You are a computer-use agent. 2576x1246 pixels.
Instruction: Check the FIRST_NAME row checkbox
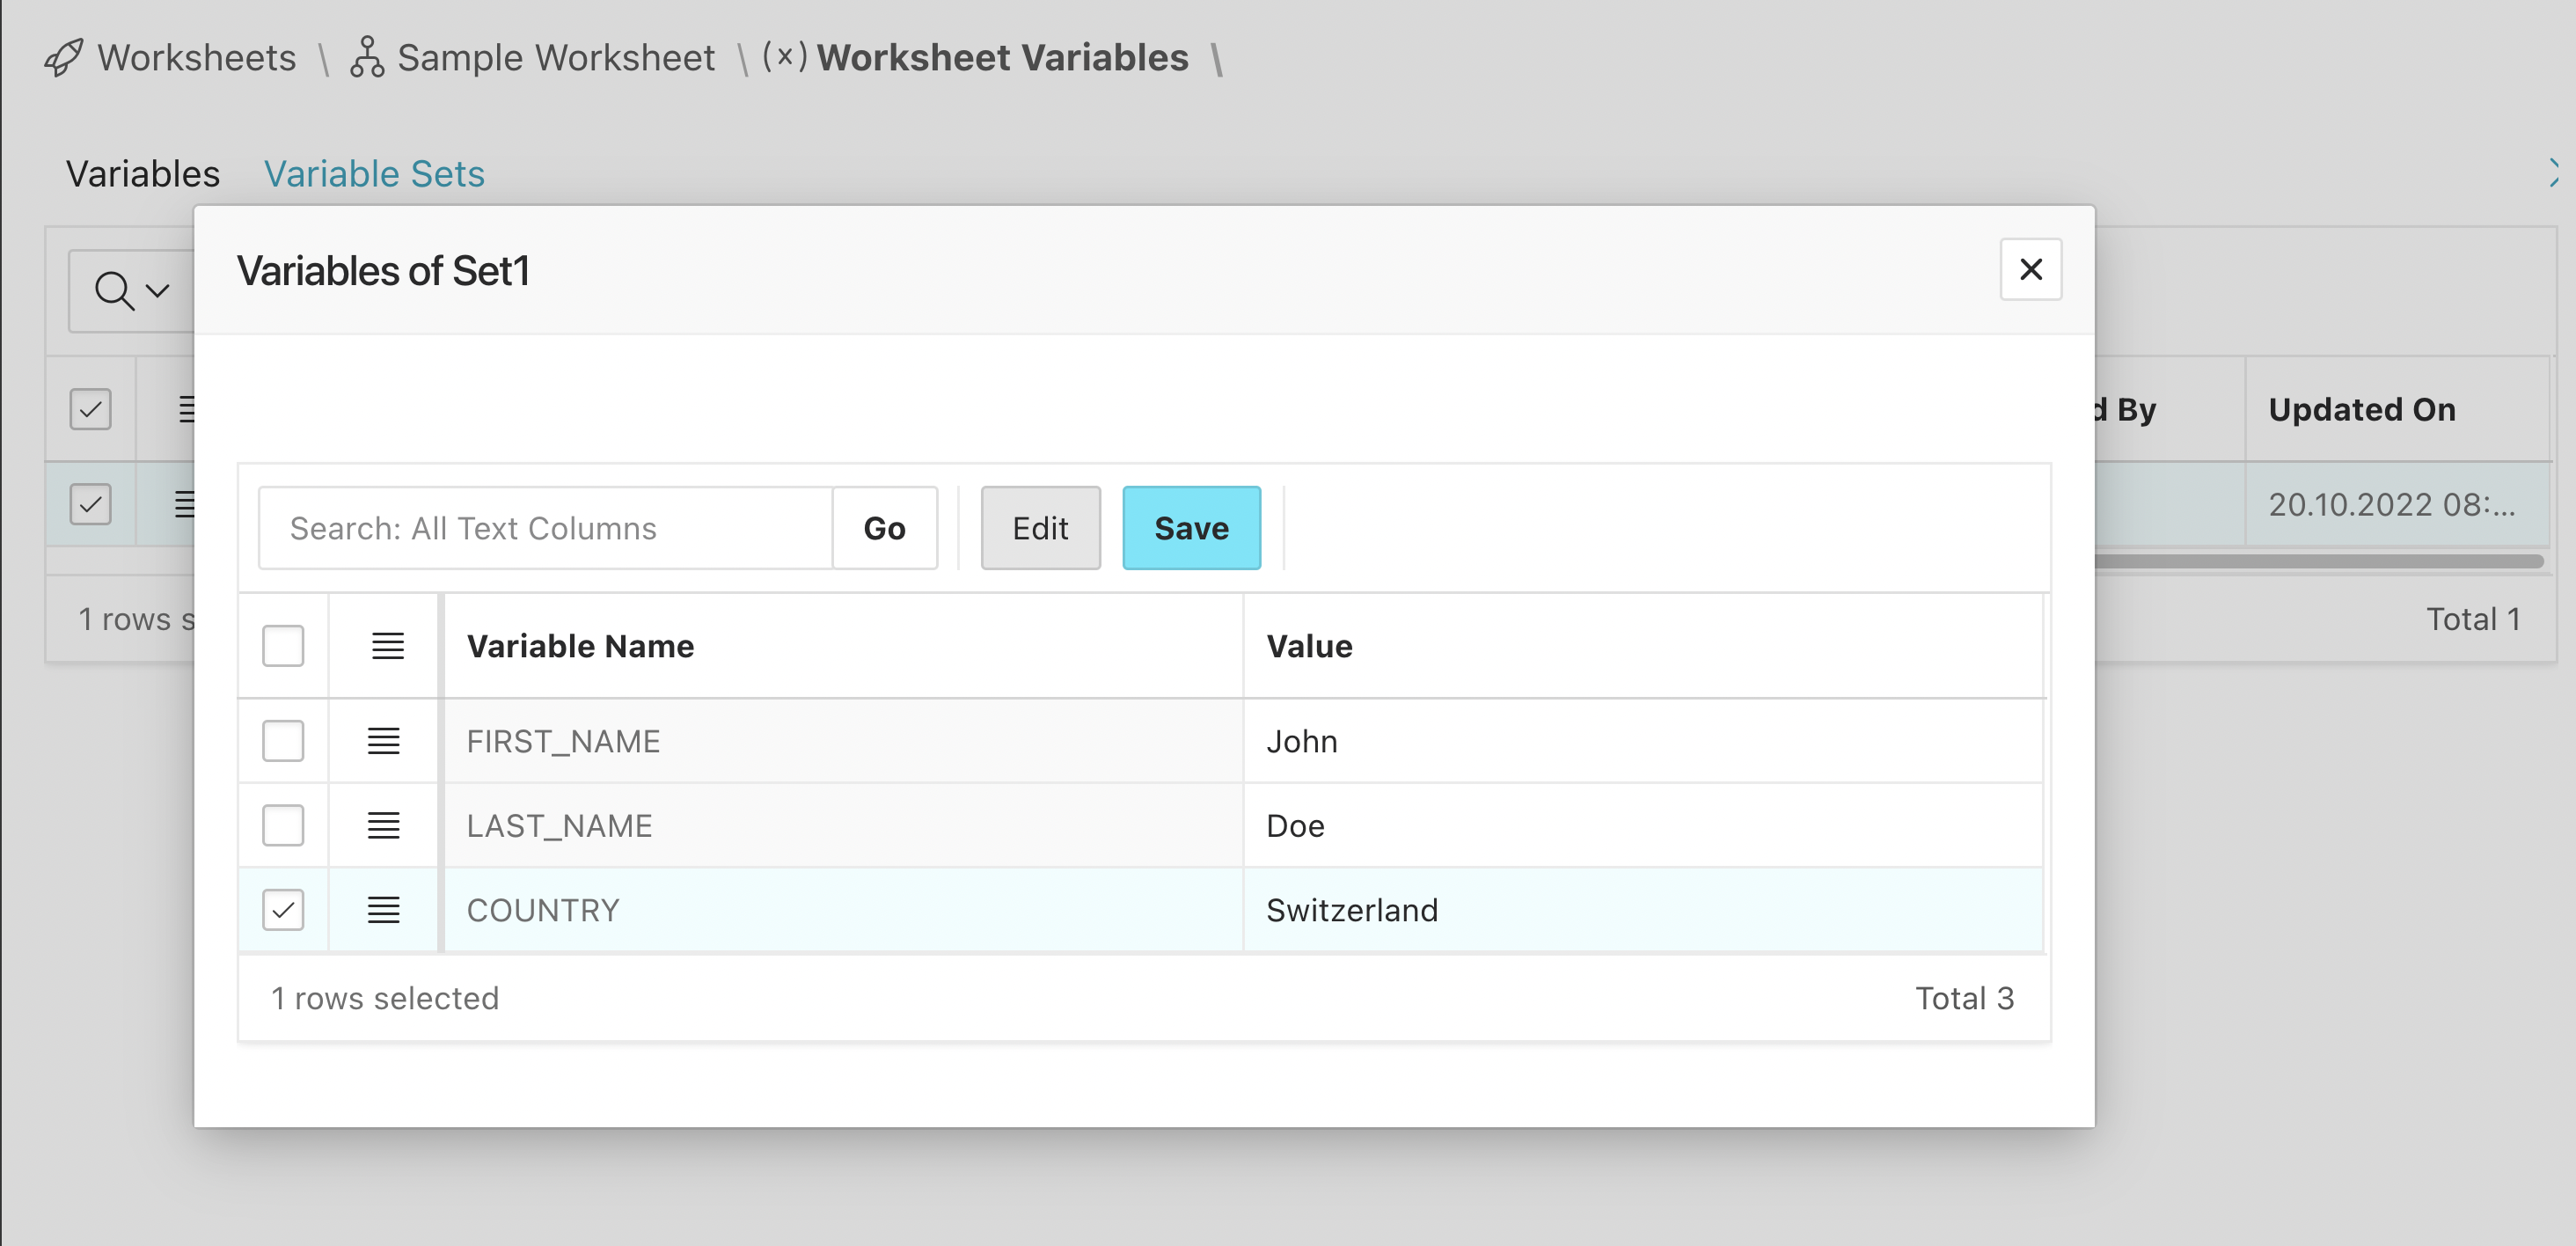(283, 741)
